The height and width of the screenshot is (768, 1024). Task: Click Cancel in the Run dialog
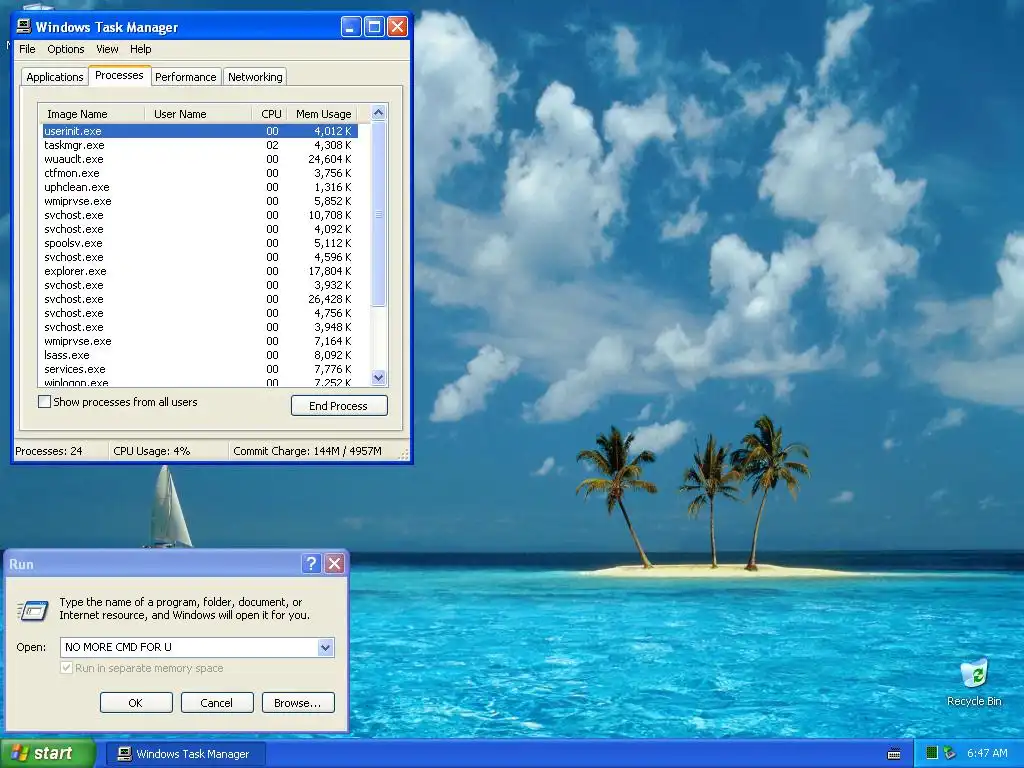[x=217, y=703]
